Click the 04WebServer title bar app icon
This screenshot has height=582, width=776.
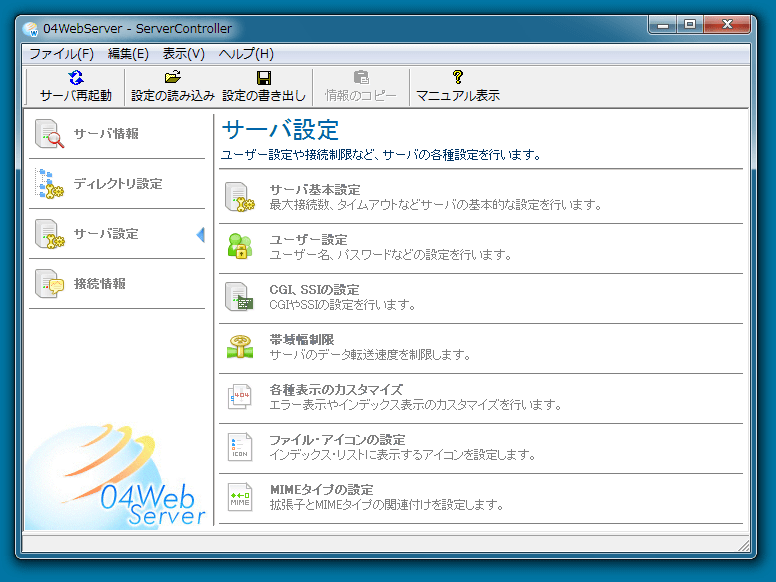[x=31, y=29]
